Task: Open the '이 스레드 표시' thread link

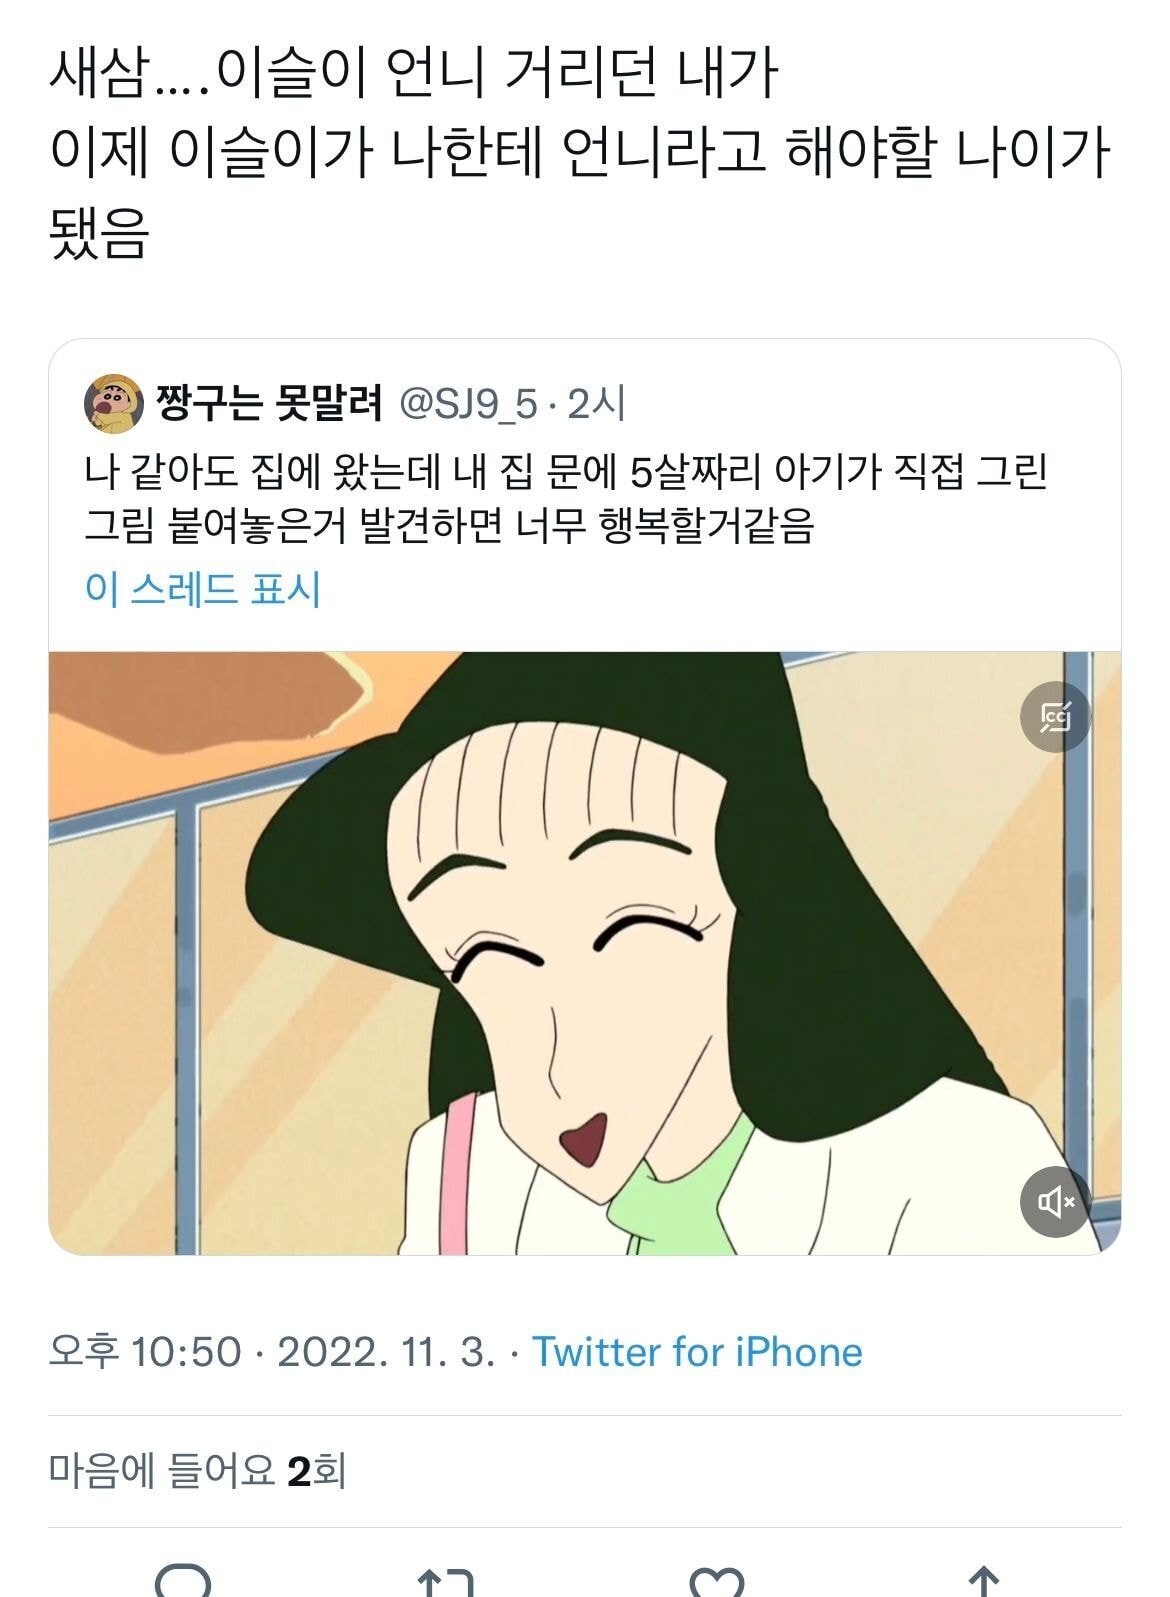Action: (203, 589)
